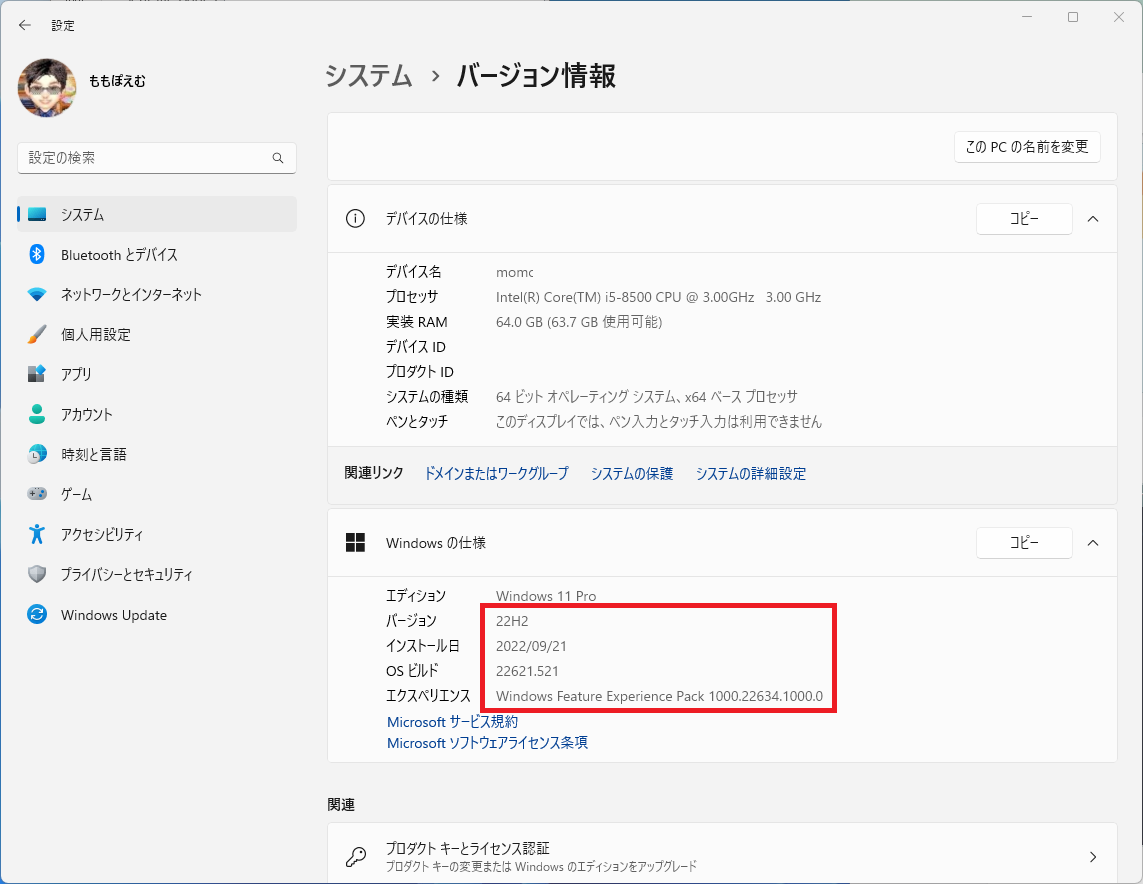Viewport: 1143px width, 884px height.
Task: Navigate to ネットワークとインターネット
Action: click(131, 294)
